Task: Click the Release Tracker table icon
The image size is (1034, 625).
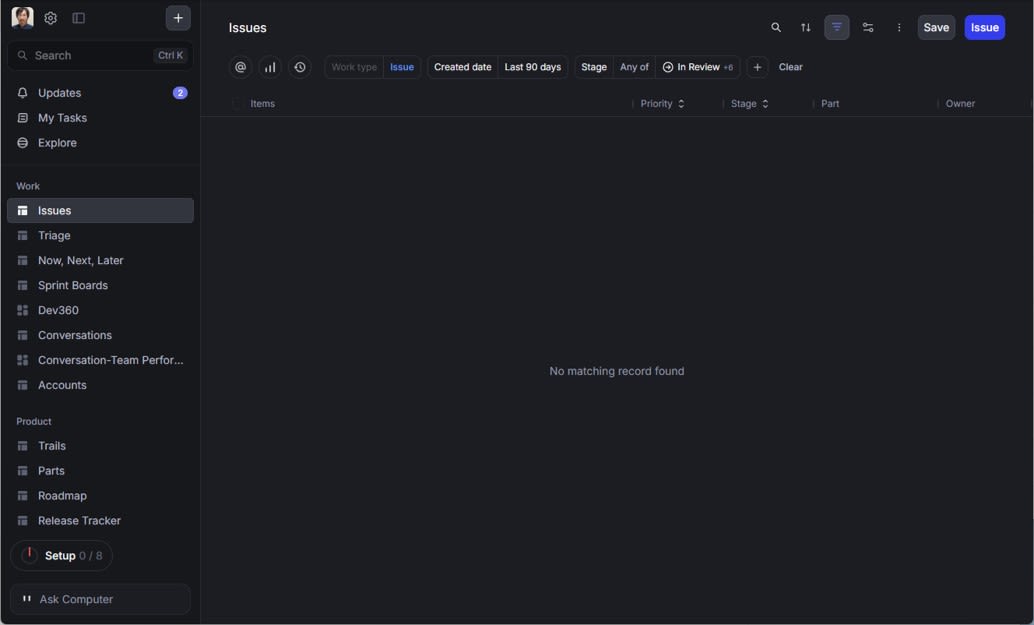Action: (x=22, y=521)
